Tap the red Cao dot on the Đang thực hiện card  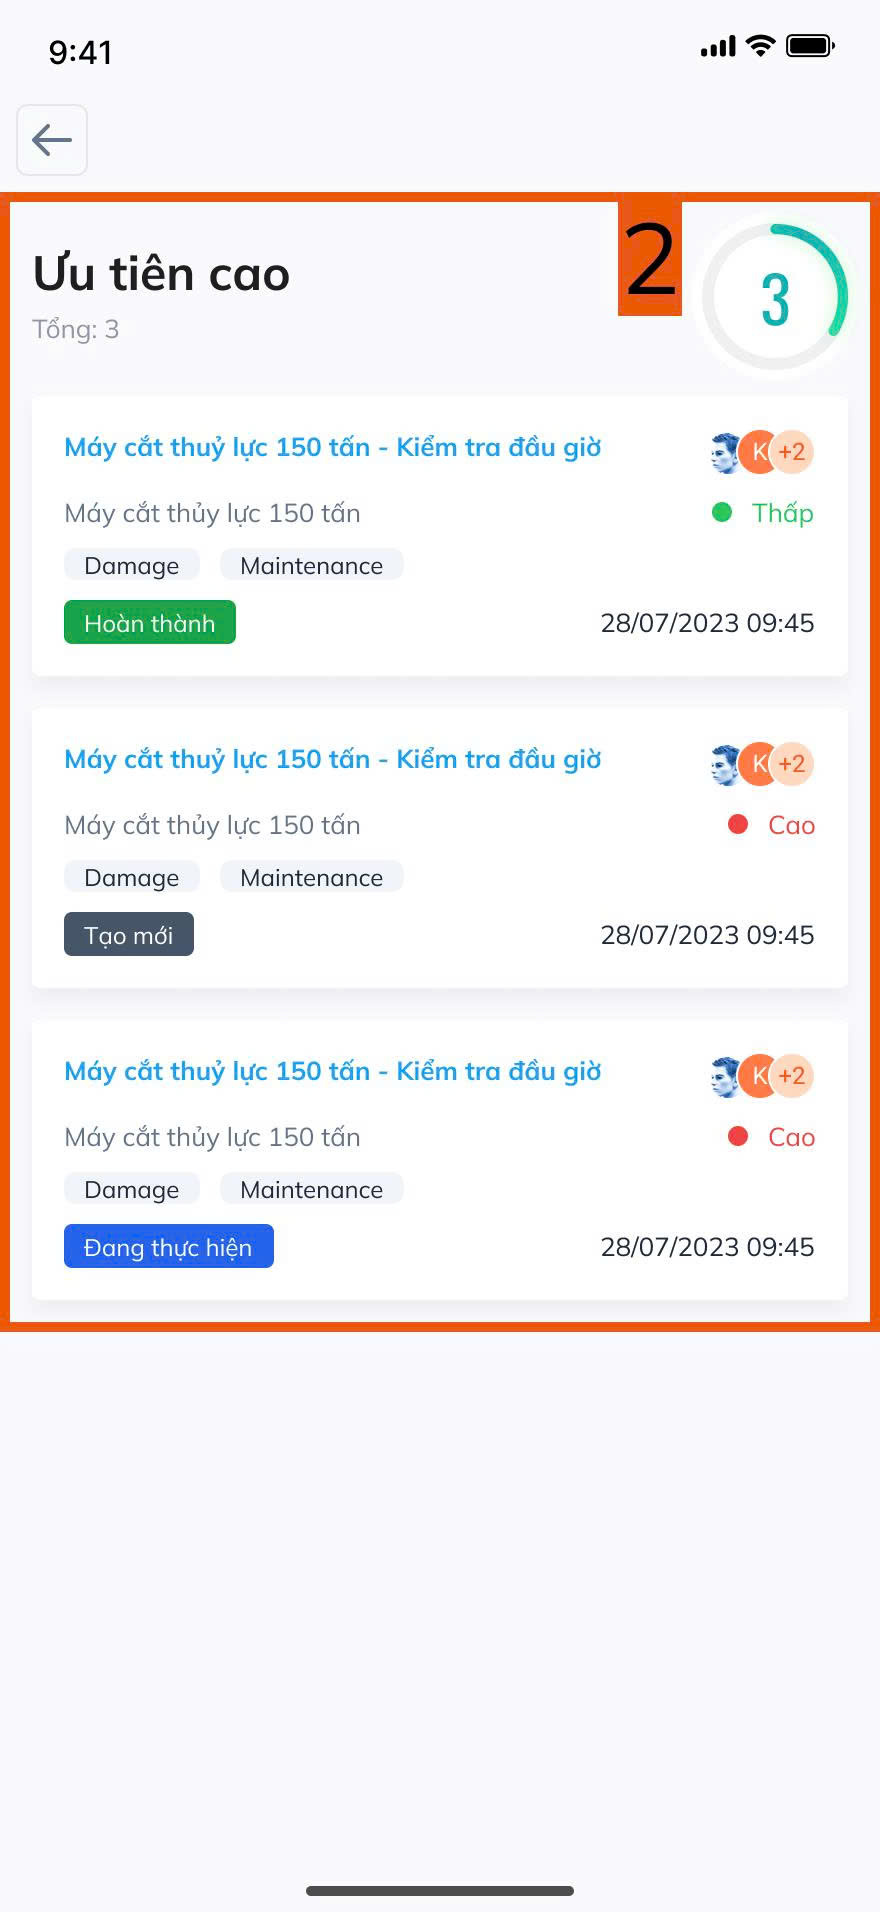(x=738, y=1137)
